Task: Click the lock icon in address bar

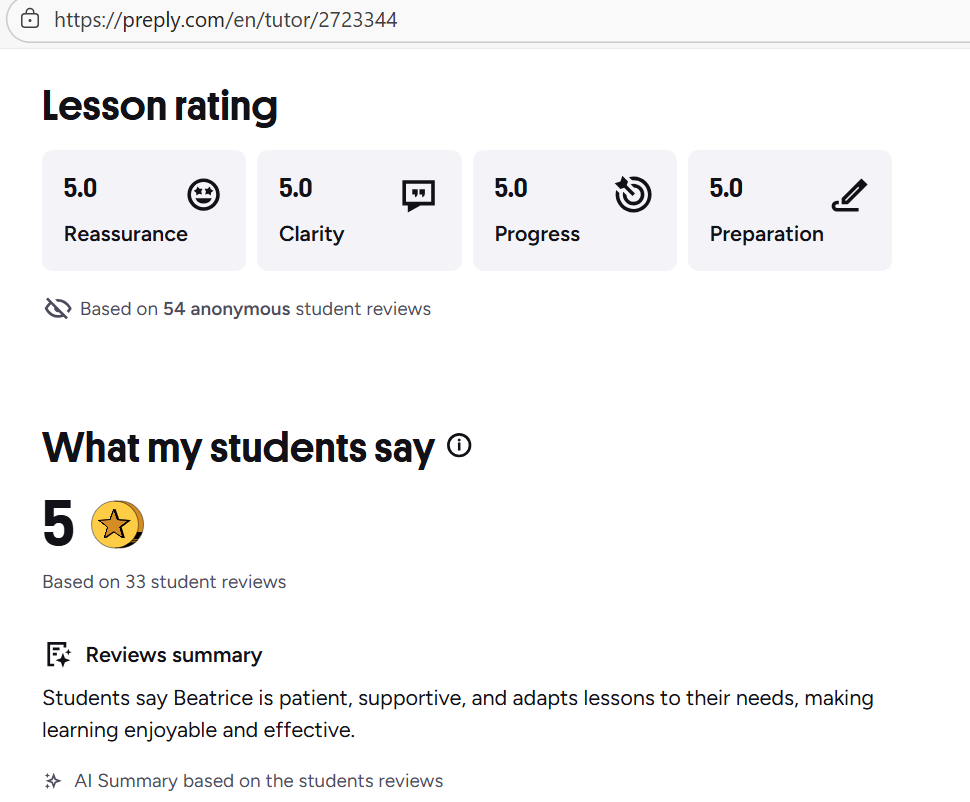Action: (30, 19)
